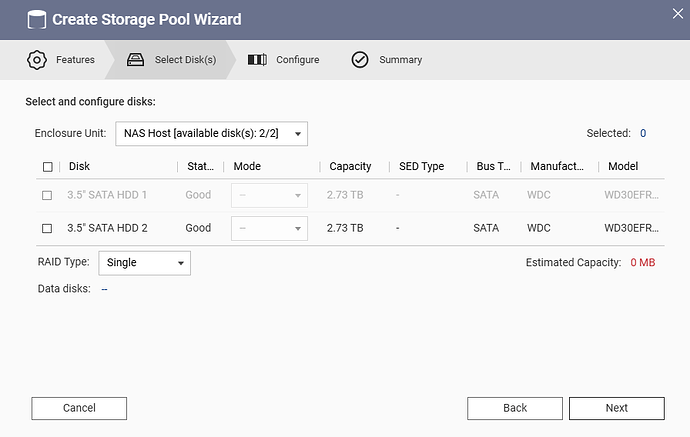Click the "Good" status of HDD 2
The image size is (690, 437).
198,228
